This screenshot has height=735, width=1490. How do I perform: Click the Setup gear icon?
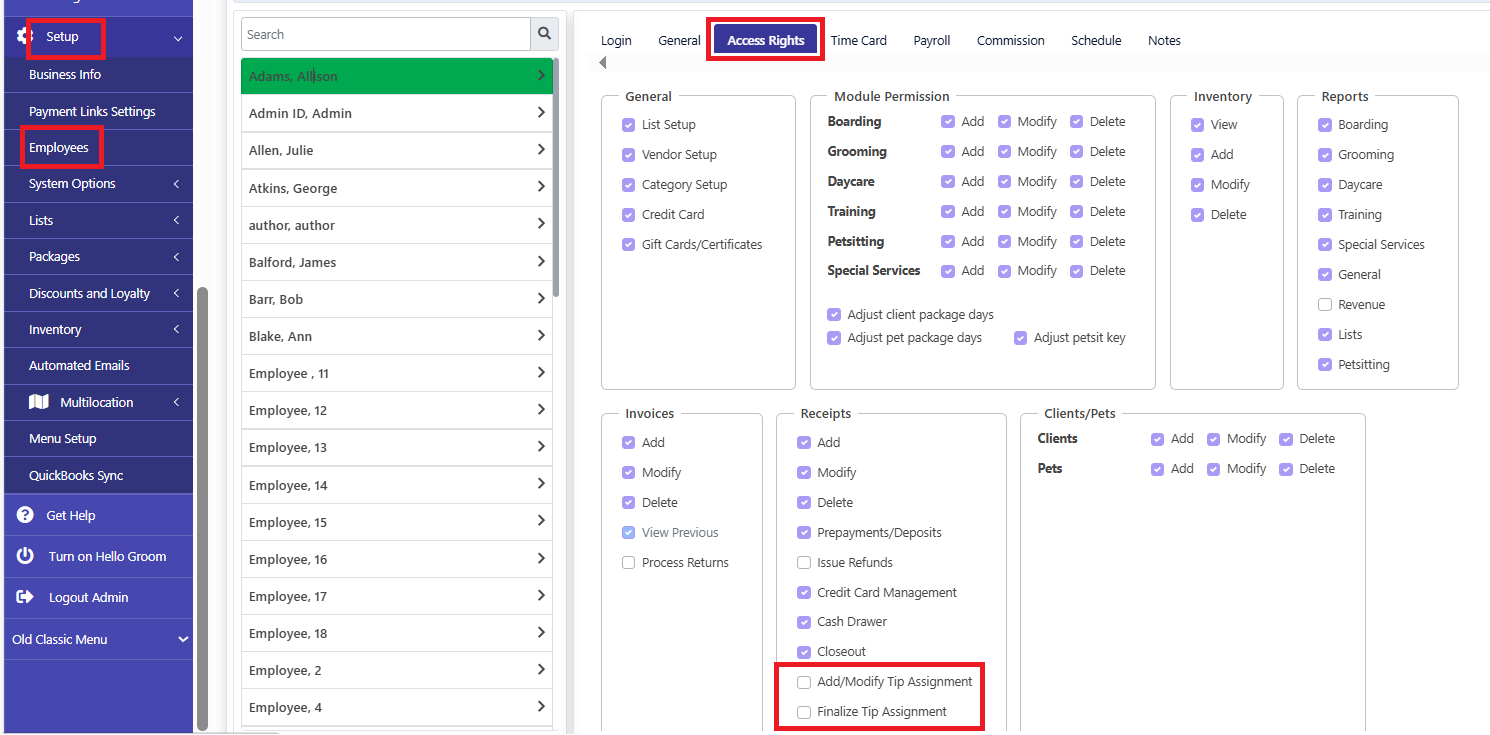tap(25, 37)
